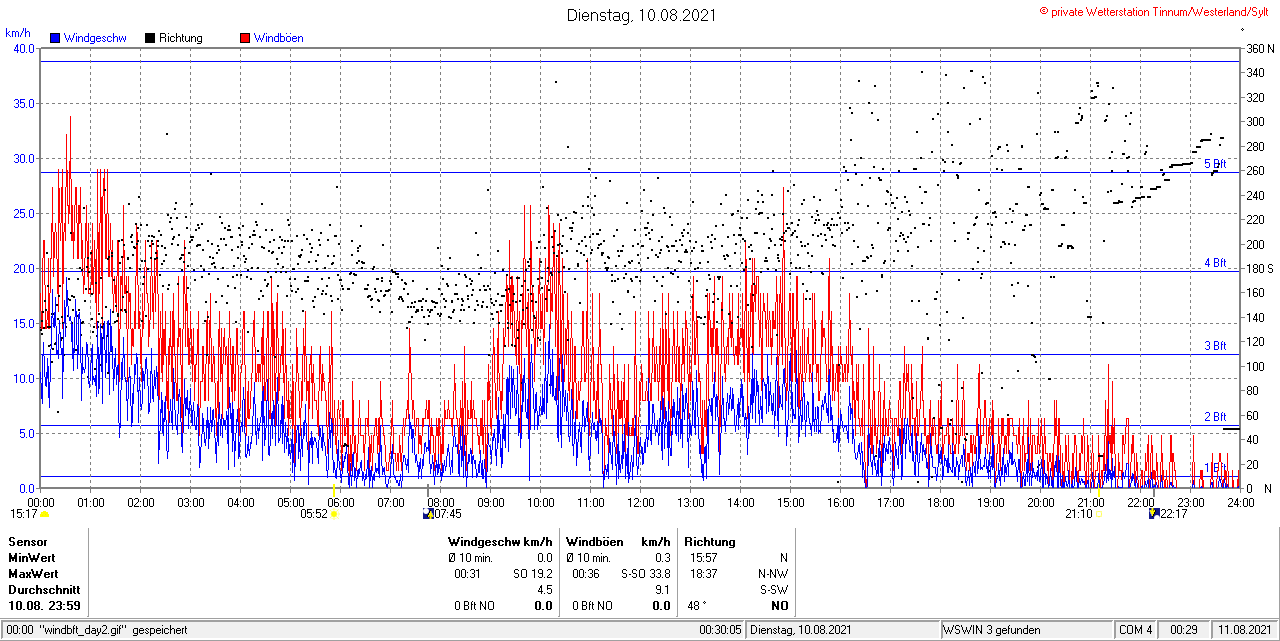1280x641 pixels.
Task: Click the moon icon next to 07:45
Action: 429,513
